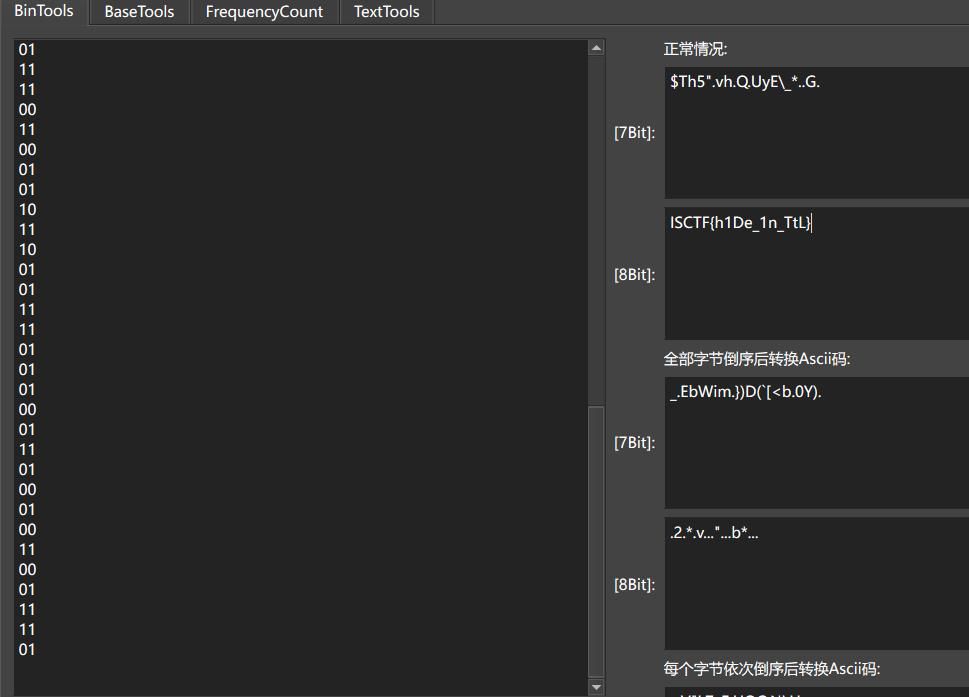Click the 正常情况 section heading

click(x=696, y=49)
